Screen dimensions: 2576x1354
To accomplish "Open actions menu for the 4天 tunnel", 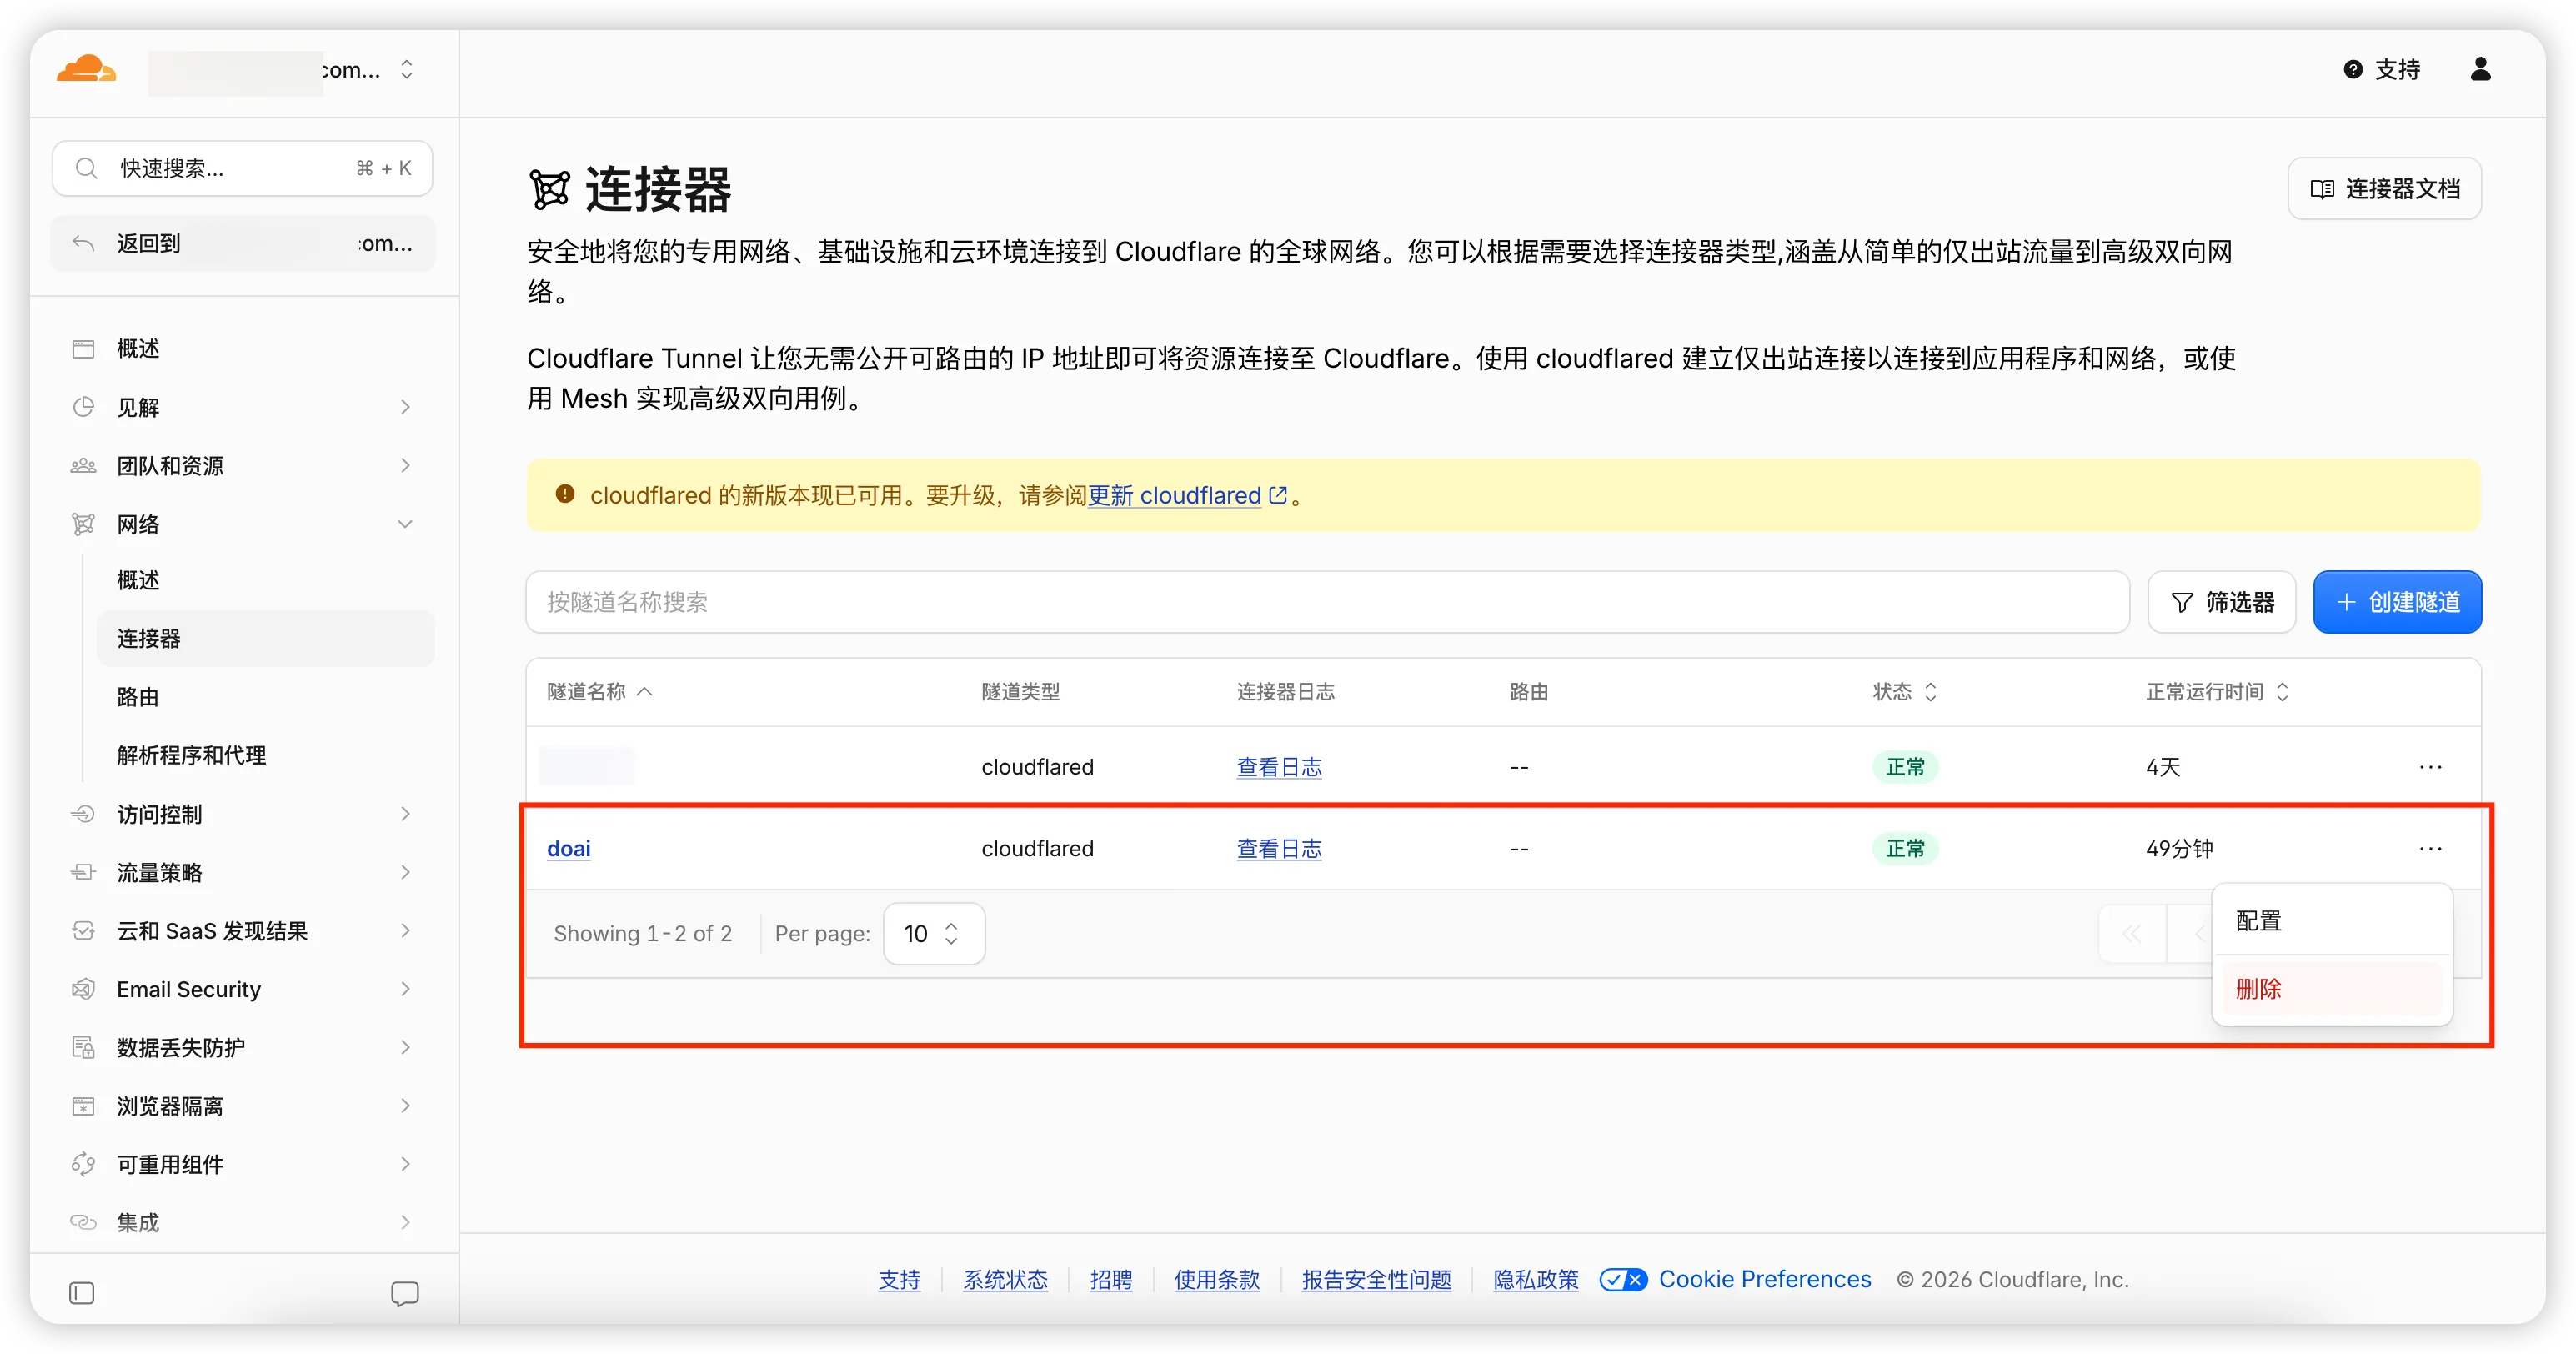I will coord(2430,767).
